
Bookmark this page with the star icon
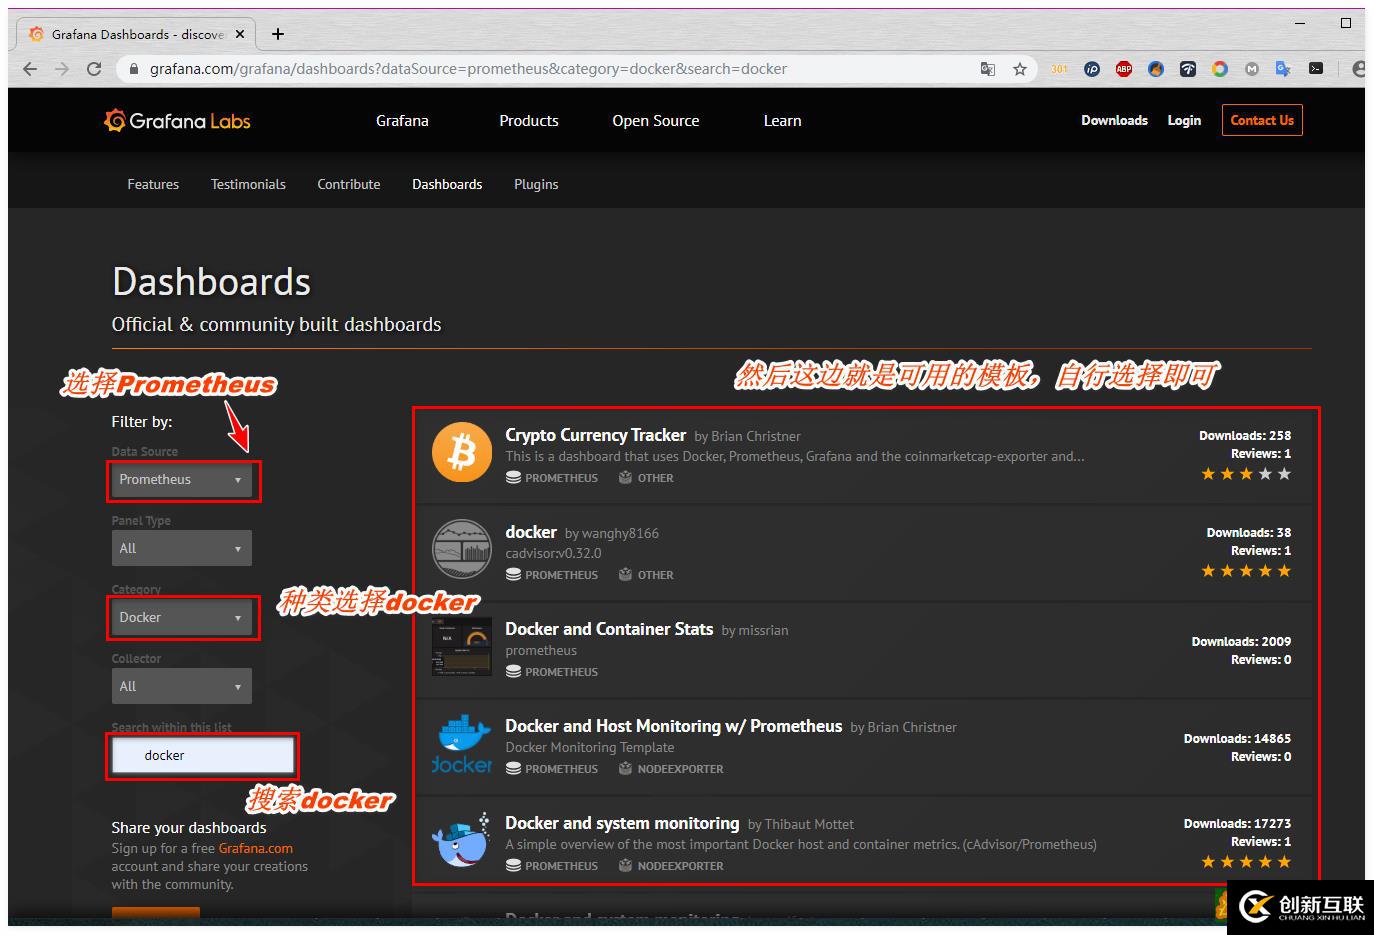(1020, 69)
